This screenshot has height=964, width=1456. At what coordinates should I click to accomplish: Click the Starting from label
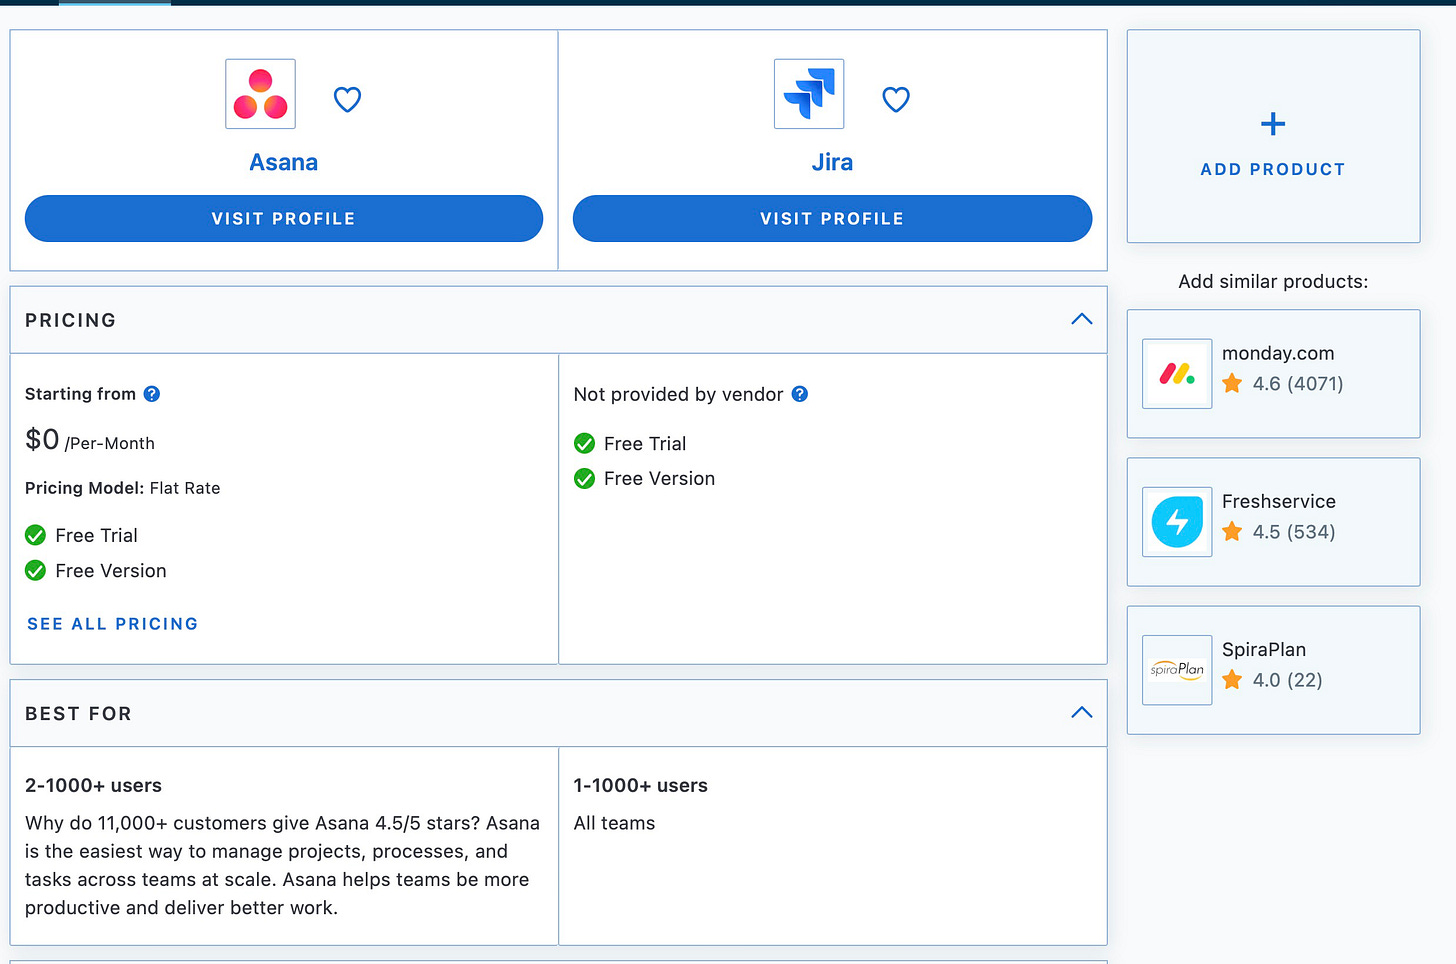click(x=80, y=394)
